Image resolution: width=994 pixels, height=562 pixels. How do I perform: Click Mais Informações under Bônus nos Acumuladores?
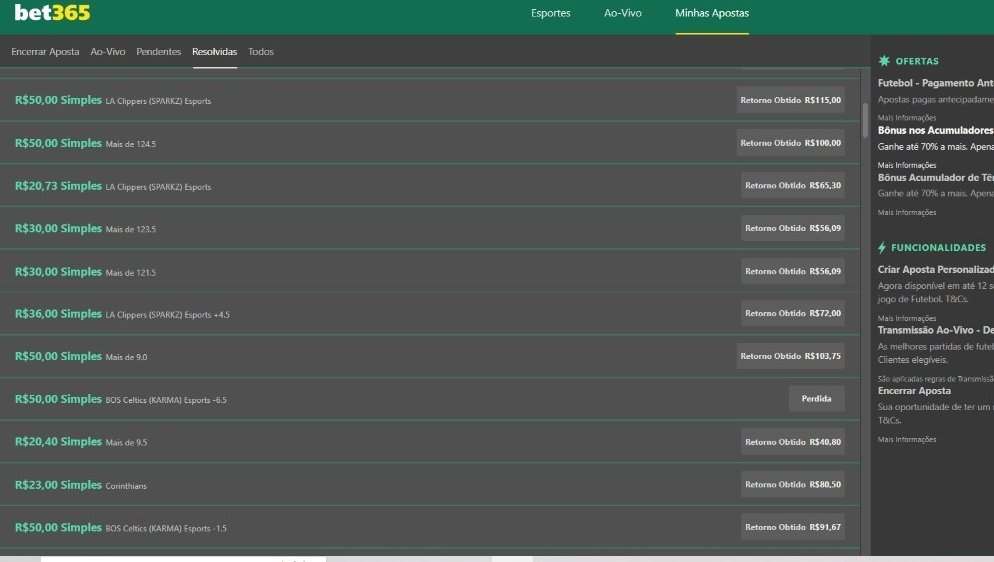[x=907, y=165]
